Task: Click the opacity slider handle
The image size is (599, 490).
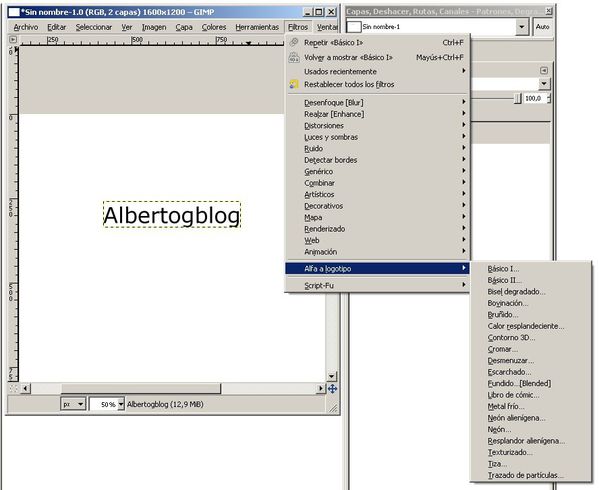Action: 517,99
